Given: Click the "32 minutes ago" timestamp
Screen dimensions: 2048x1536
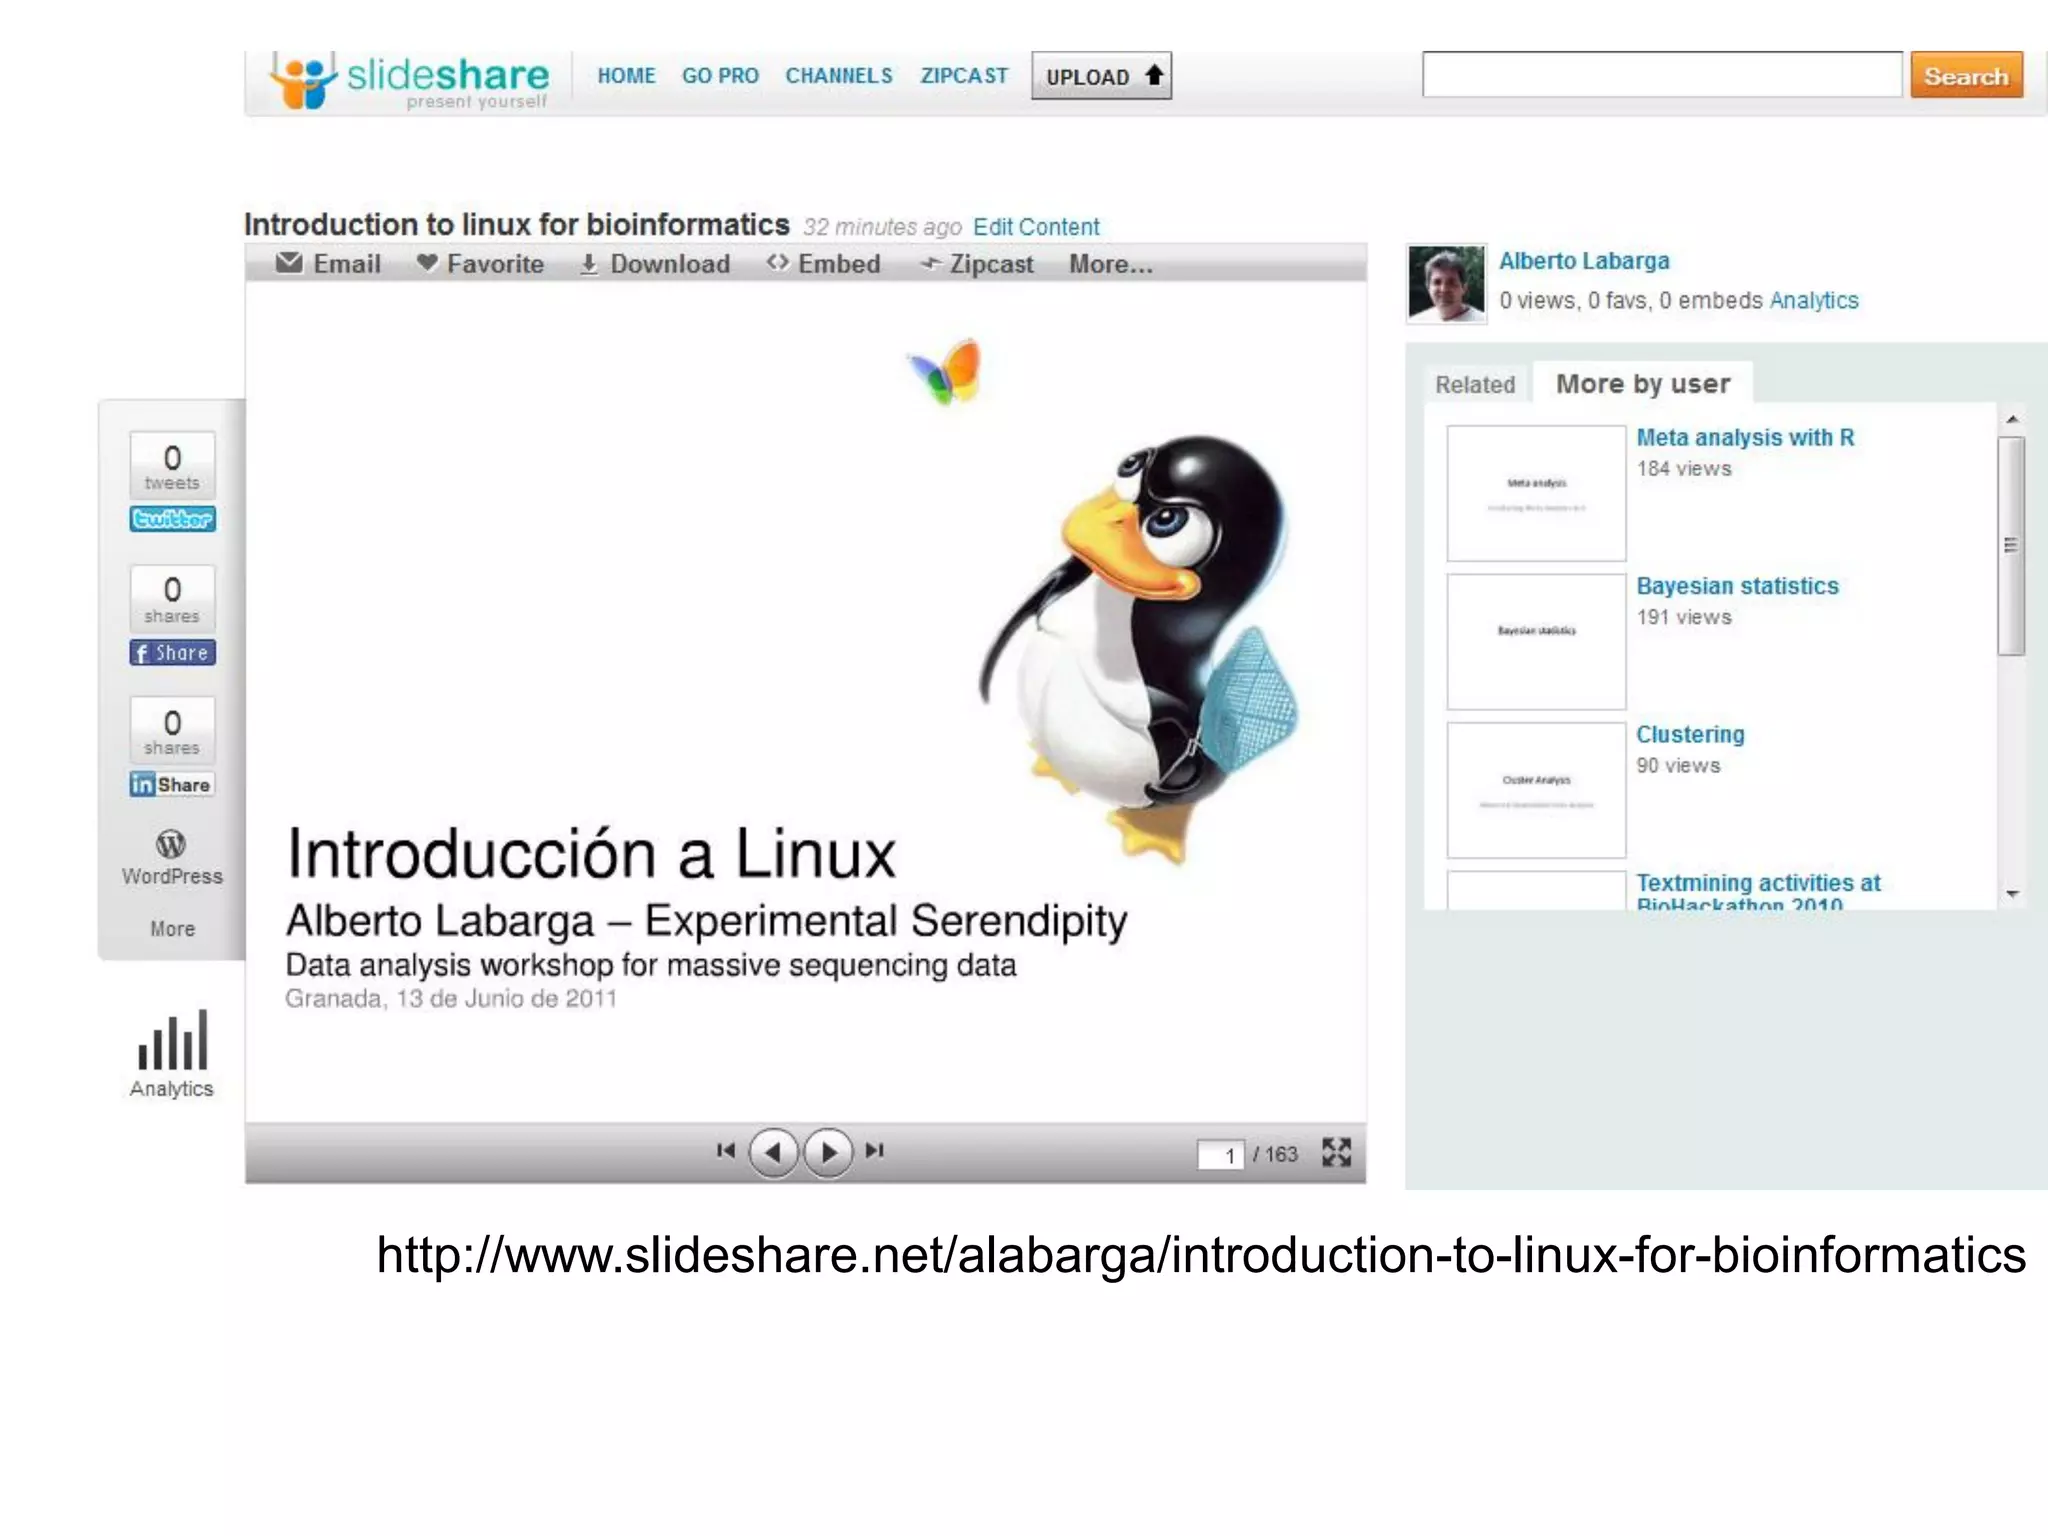Looking at the screenshot, I should (882, 227).
